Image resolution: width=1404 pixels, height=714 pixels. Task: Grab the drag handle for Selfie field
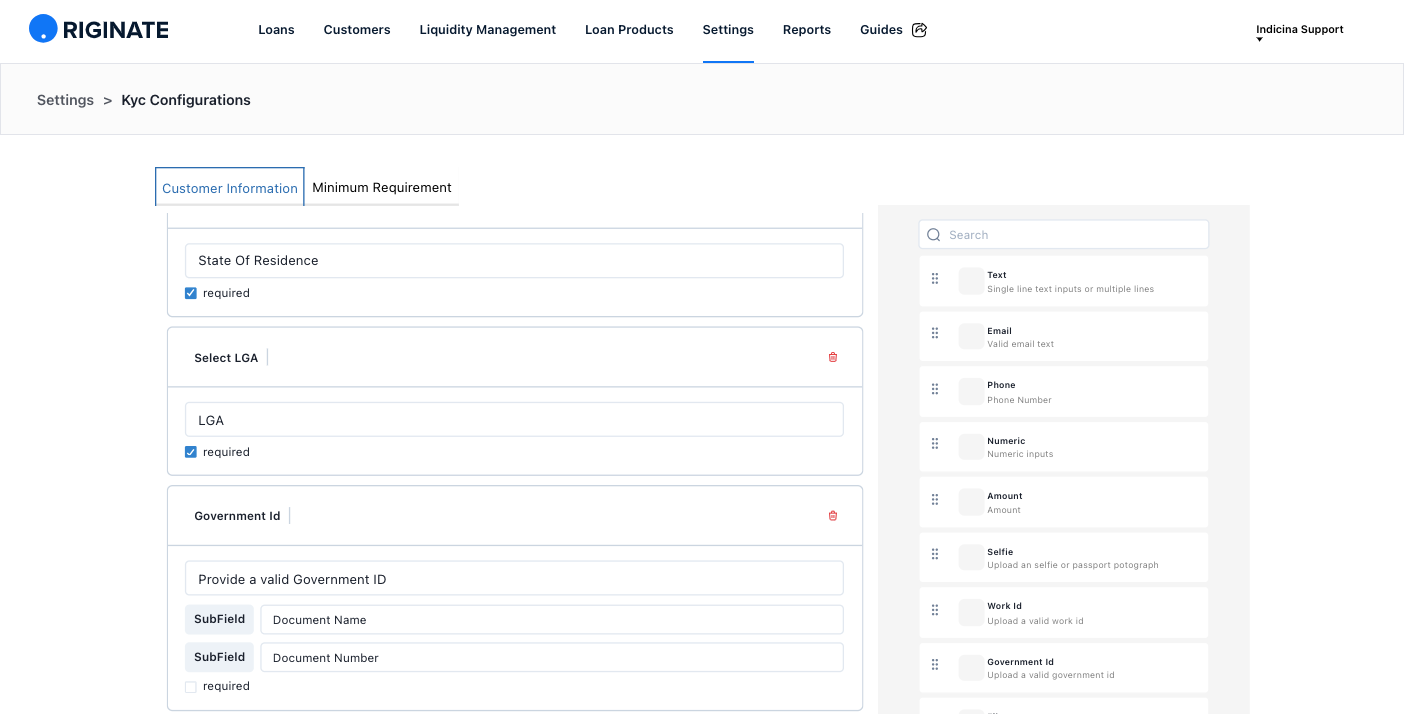tap(935, 555)
